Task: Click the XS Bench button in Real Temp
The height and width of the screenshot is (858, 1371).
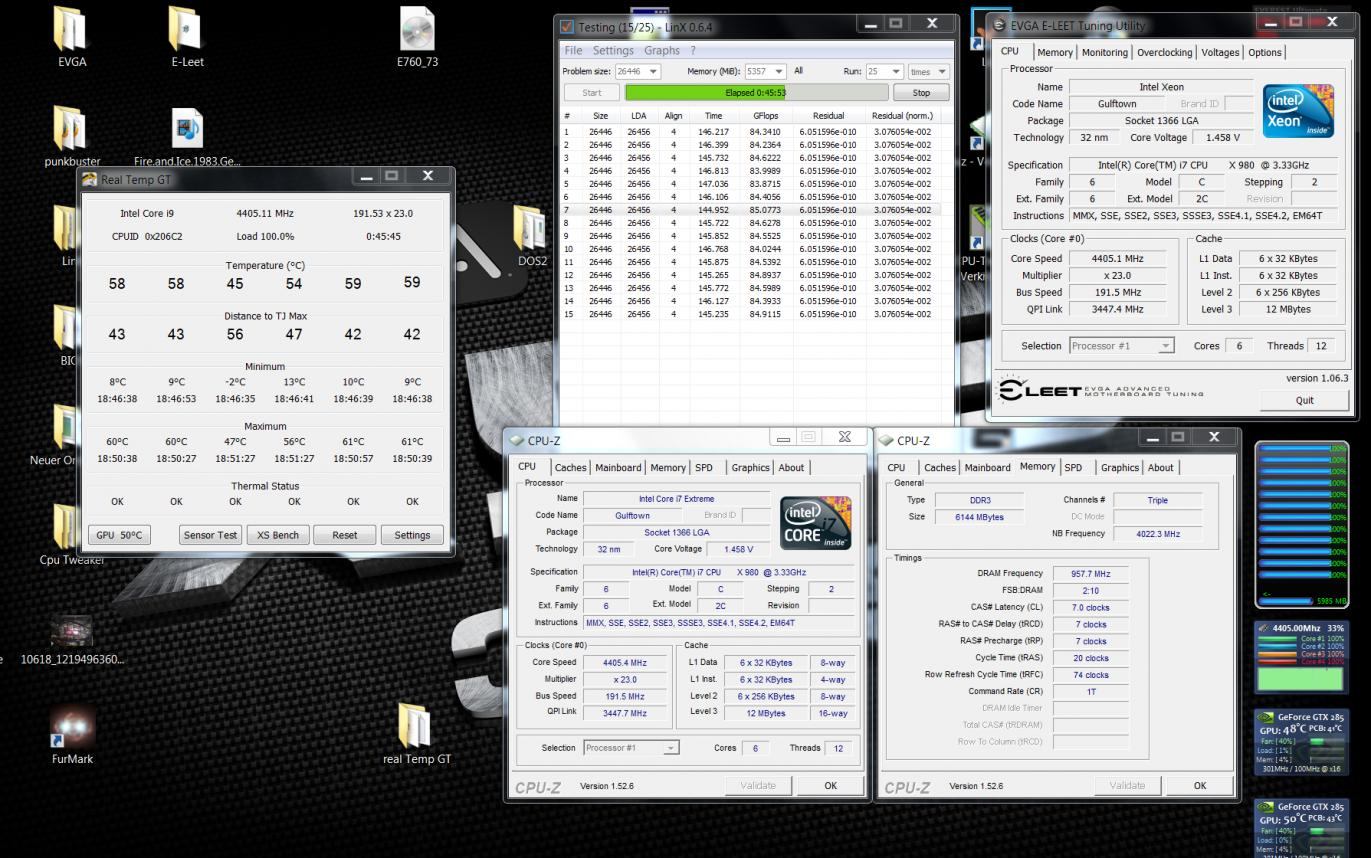Action: (277, 535)
